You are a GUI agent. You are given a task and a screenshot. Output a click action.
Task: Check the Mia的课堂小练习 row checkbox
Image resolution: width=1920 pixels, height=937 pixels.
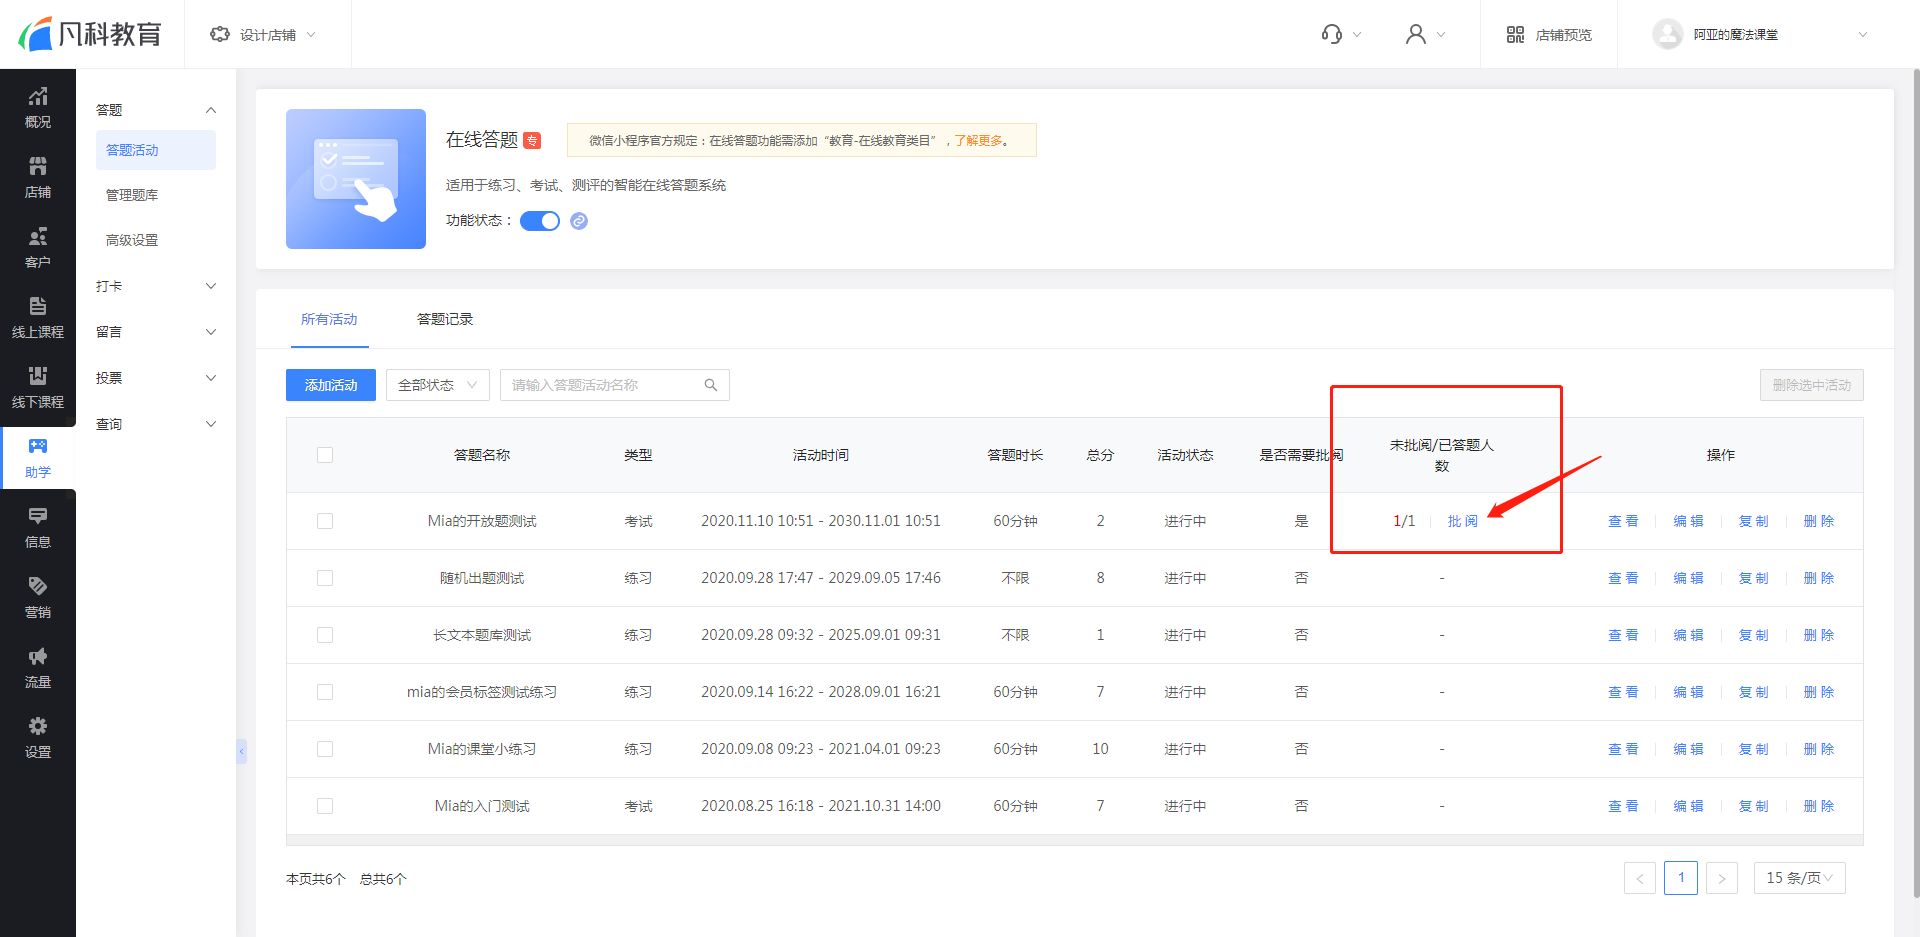click(x=325, y=749)
